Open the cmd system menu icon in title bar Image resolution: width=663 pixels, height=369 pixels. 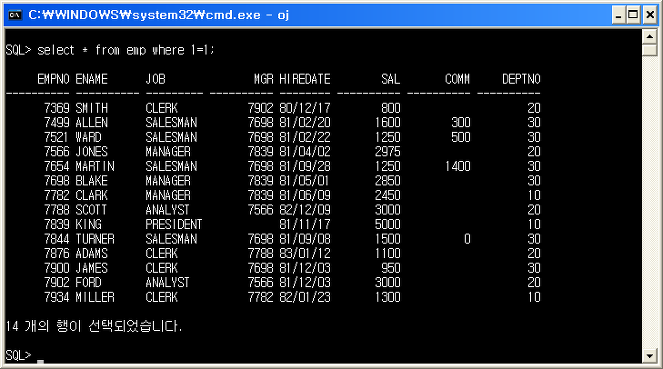(15, 15)
